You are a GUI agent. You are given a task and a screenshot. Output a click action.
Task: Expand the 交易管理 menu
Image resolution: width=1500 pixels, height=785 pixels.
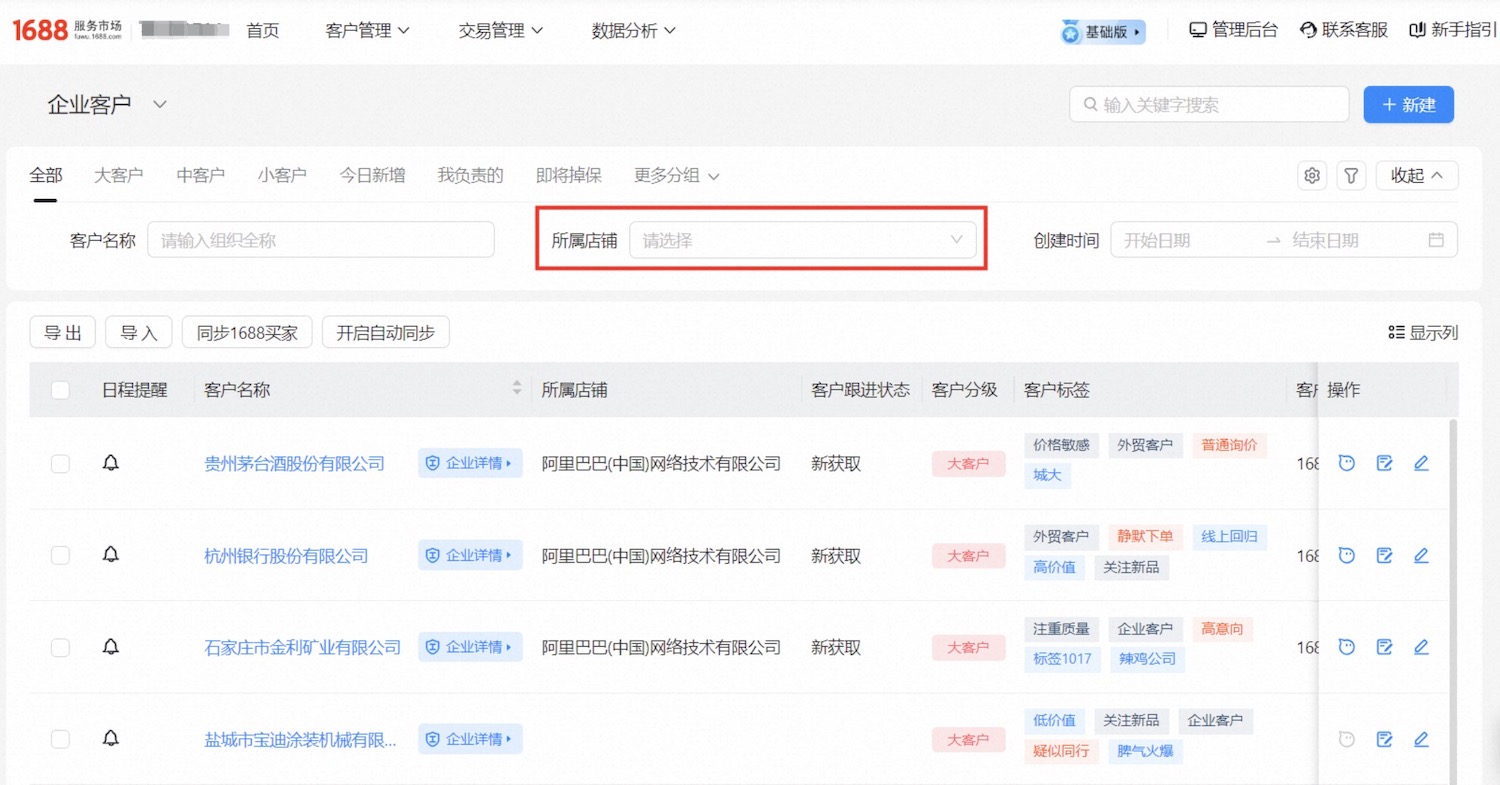[x=500, y=31]
